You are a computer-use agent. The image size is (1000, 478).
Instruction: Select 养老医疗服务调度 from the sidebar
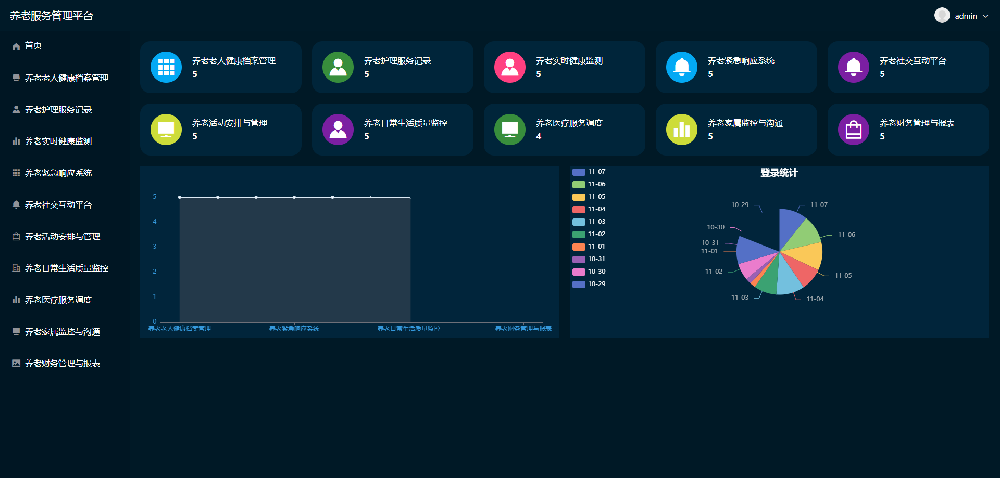[x=58, y=299]
